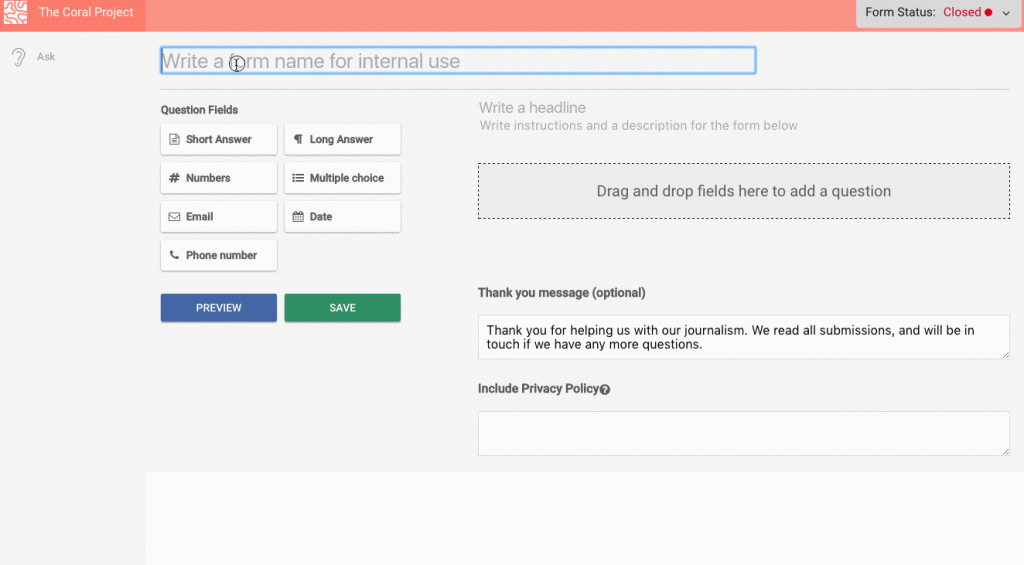Focus the Include Privacy Policy textarea
The width and height of the screenshot is (1024, 565).
(744, 434)
